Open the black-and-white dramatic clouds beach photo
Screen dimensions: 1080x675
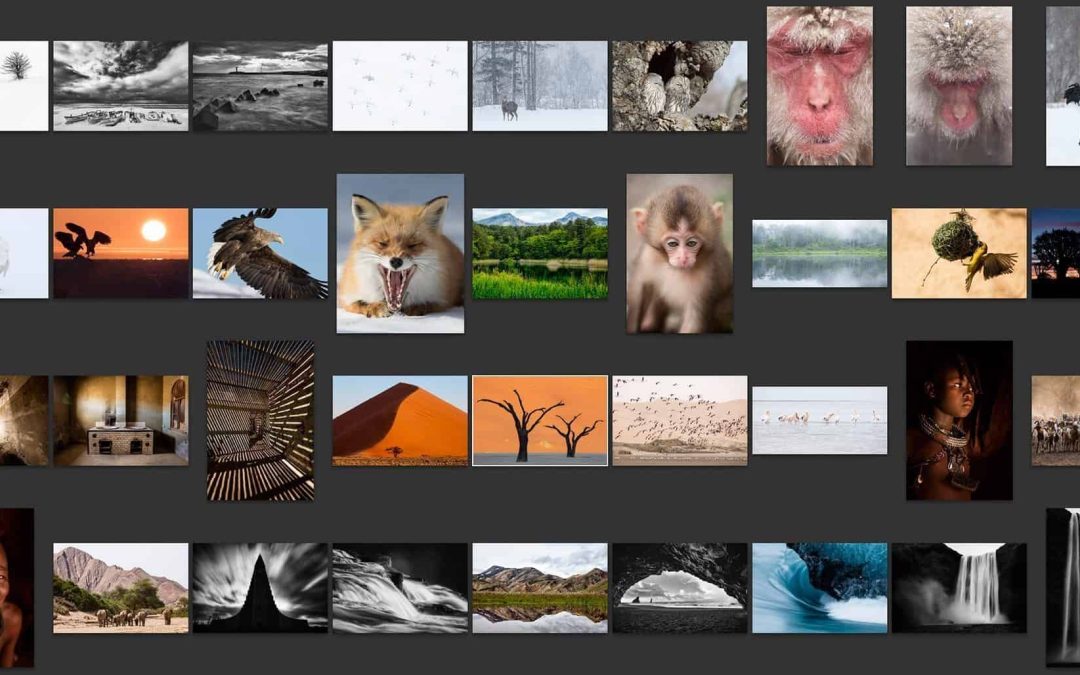pos(120,85)
